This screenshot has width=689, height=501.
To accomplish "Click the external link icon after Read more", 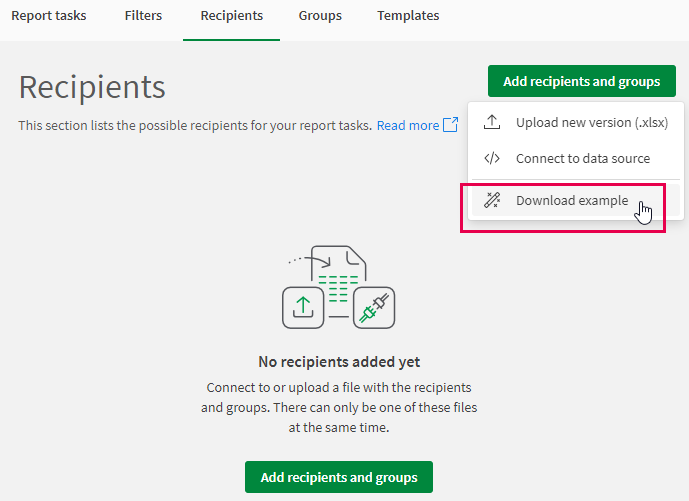I will coord(451,125).
